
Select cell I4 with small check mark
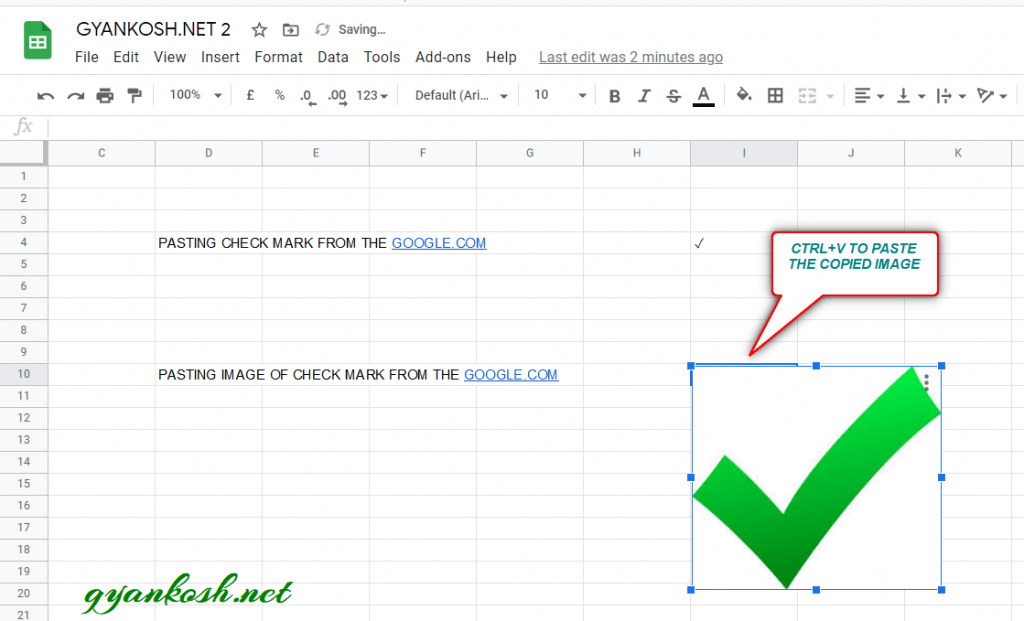pos(744,243)
